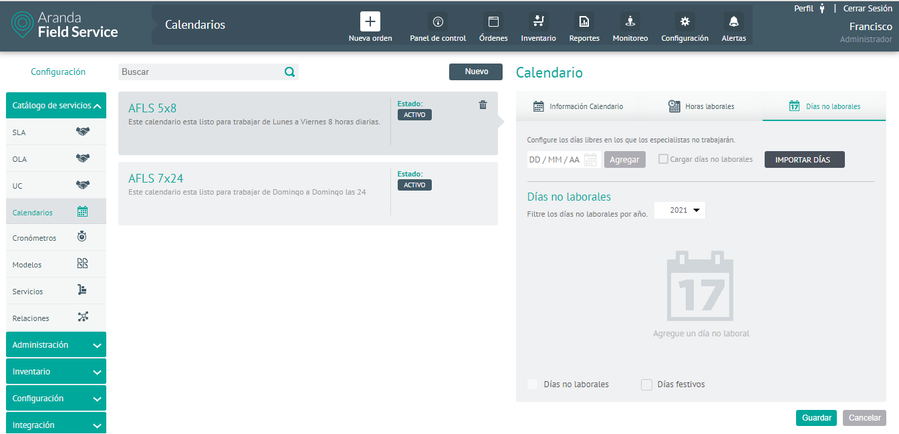The image size is (899, 434).
Task: Click the Guardar button
Action: (816, 418)
